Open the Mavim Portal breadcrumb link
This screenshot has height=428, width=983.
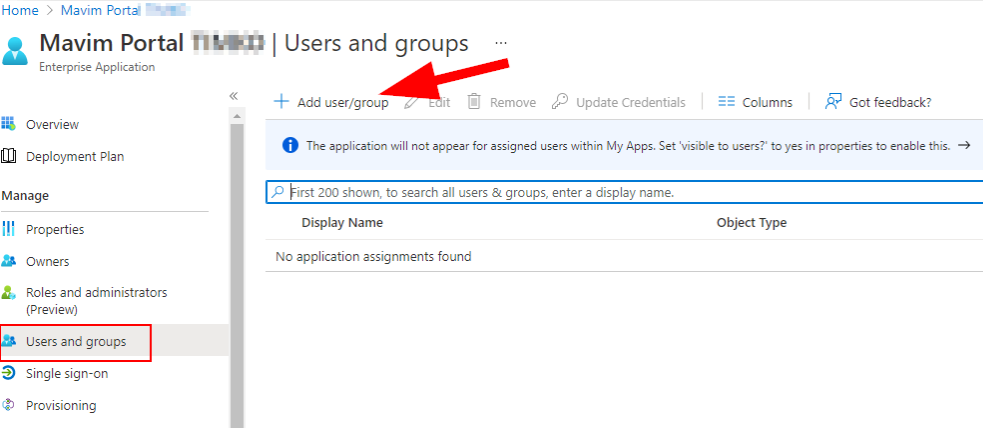tap(100, 10)
